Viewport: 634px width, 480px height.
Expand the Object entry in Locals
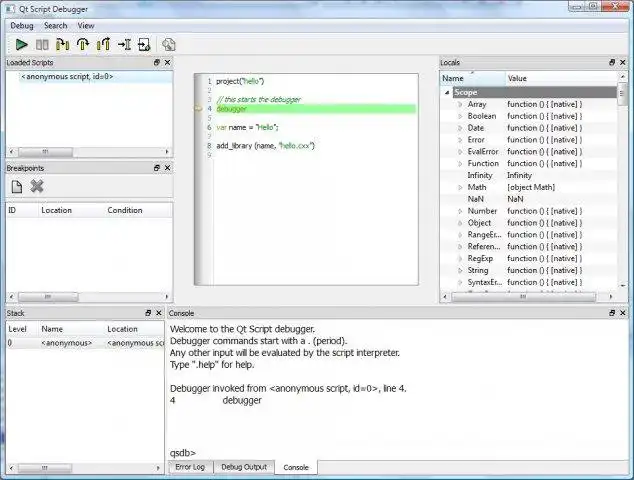tap(460, 223)
